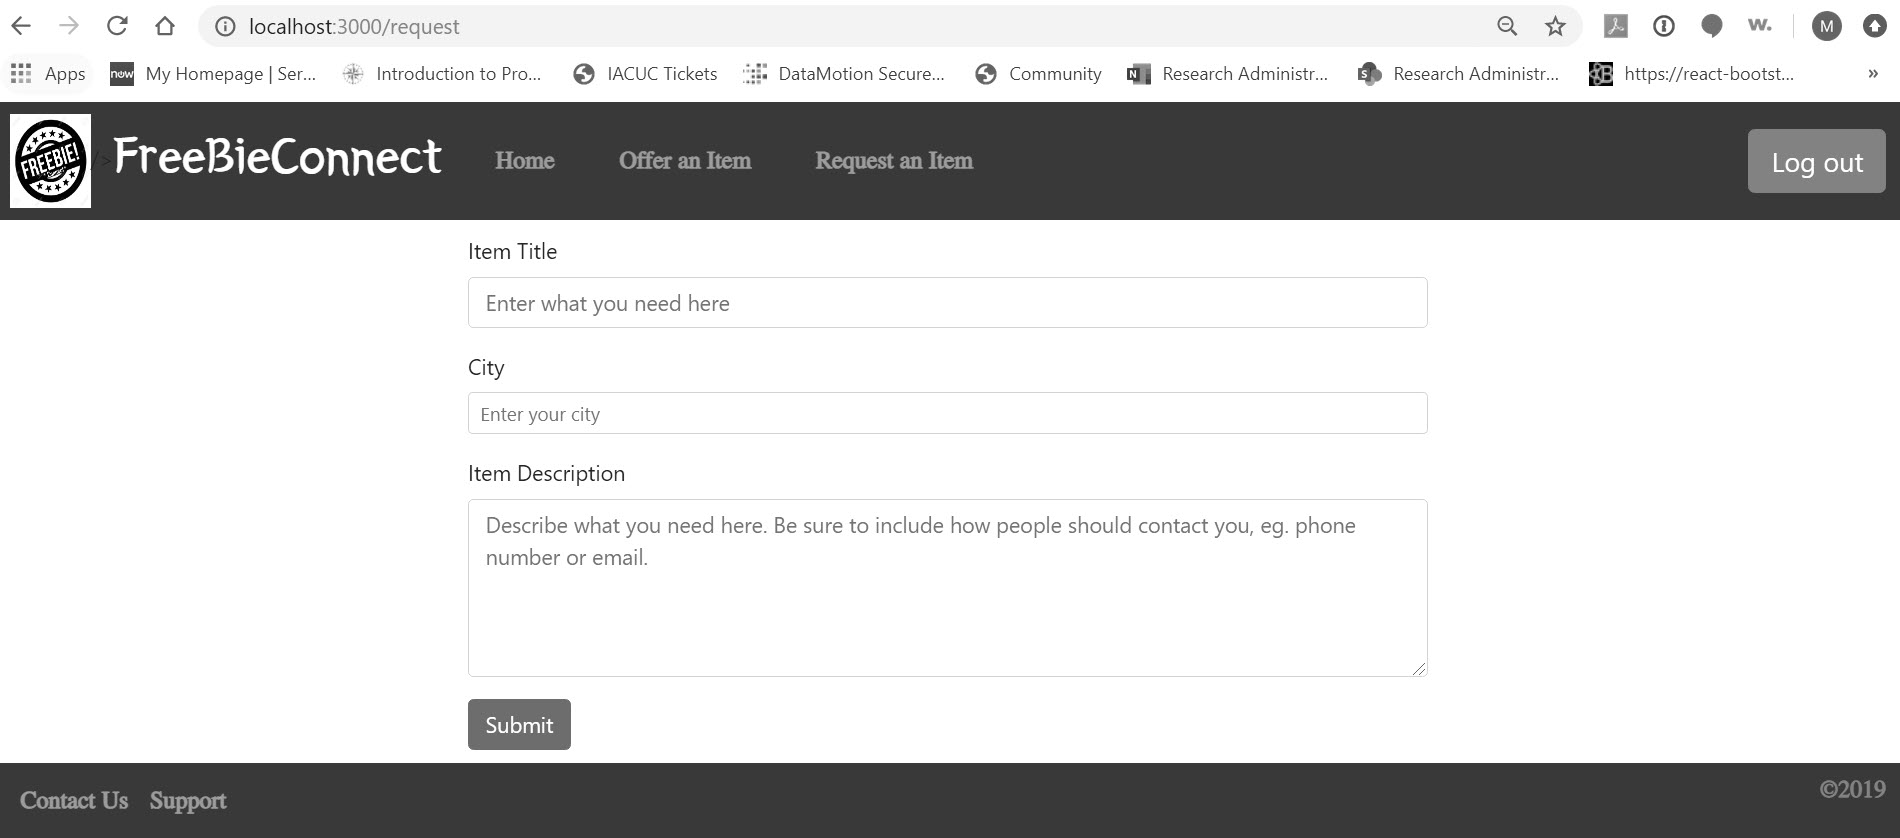Image resolution: width=1900 pixels, height=838 pixels.
Task: Click the FreeBieConnect brand title
Action: [x=277, y=157]
